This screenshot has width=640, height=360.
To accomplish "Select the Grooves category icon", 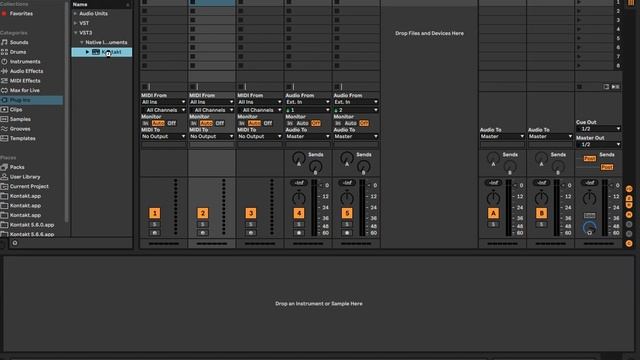I will [4, 129].
